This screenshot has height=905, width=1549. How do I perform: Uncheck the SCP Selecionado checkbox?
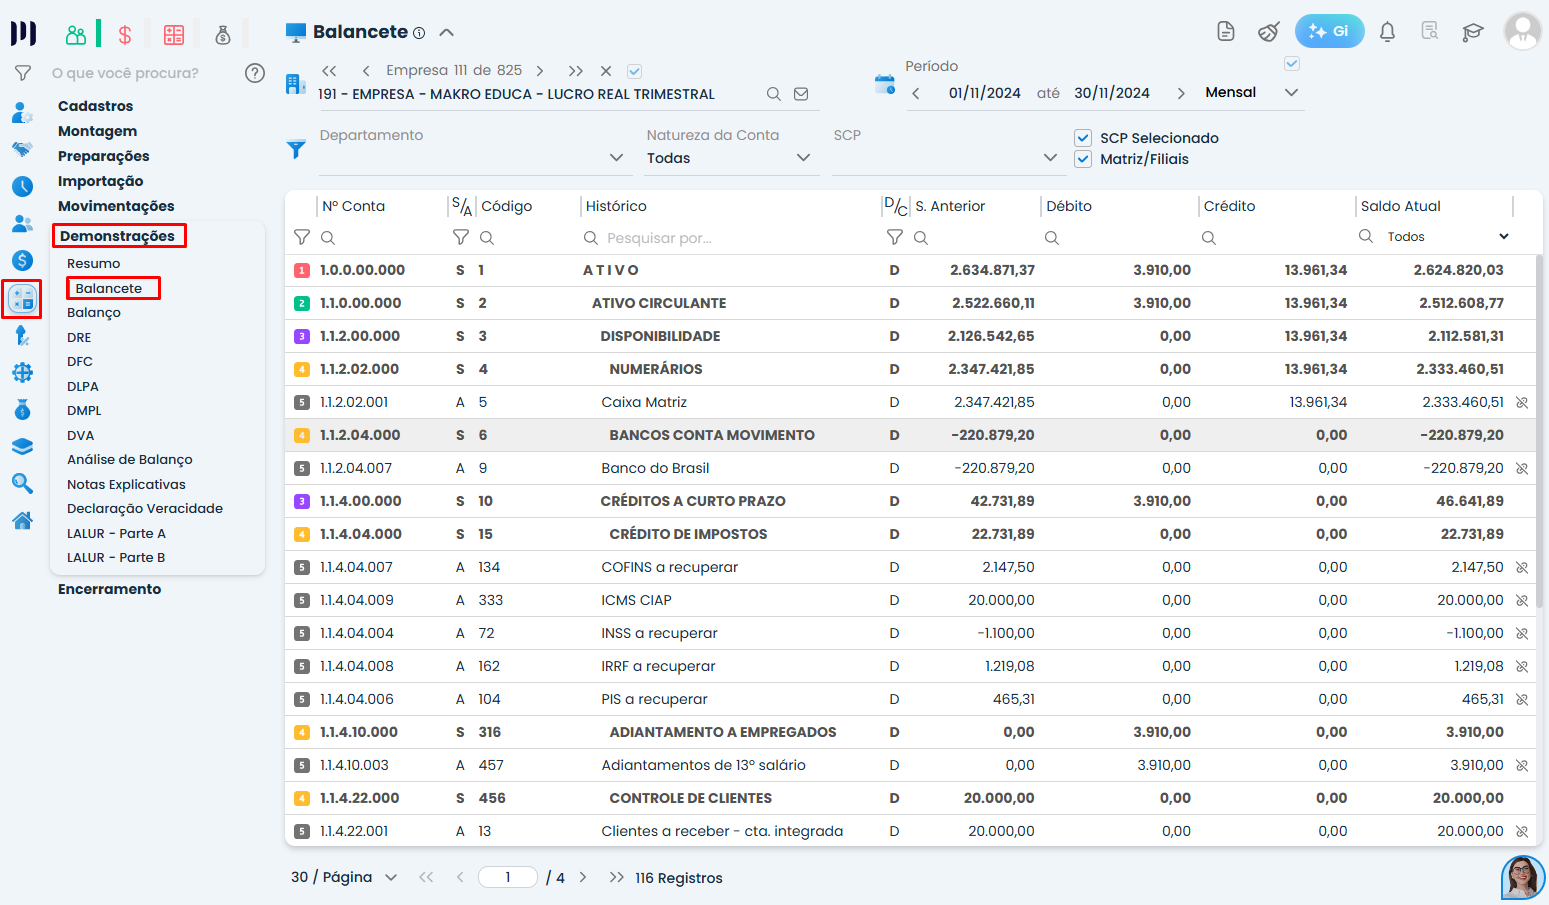coord(1083,138)
